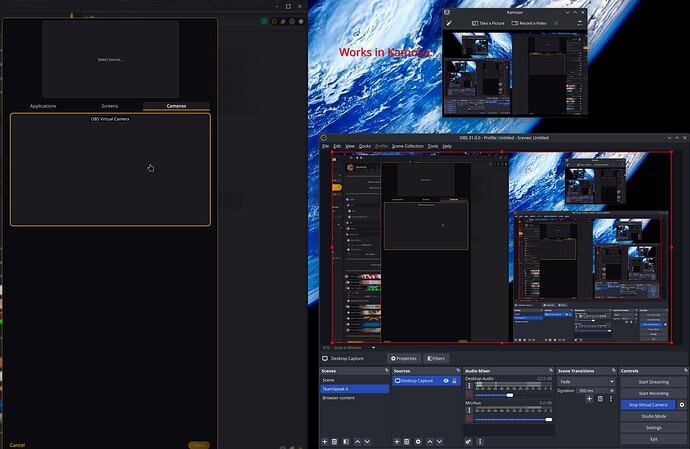Click Take a Picture in Kamoso

(x=488, y=23)
